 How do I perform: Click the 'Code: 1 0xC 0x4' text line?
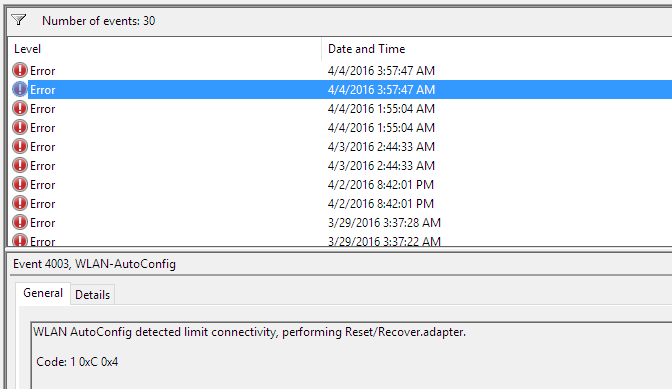[77, 362]
